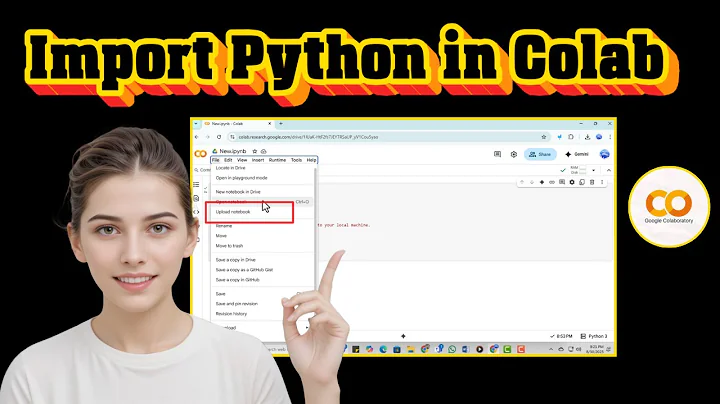Select Save a copy in GitHub
Image resolution: width=720 pixels, height=404 pixels.
pyautogui.click(x=238, y=280)
